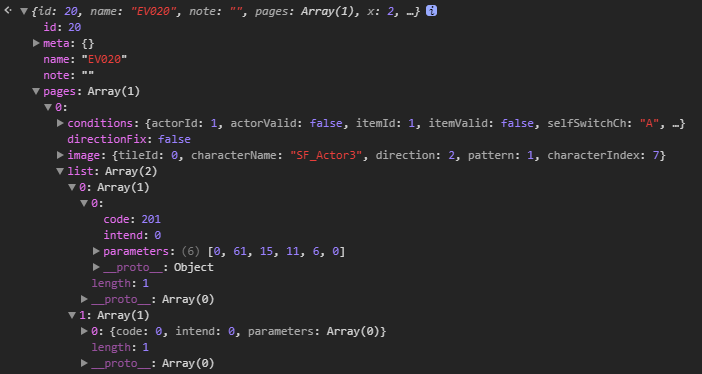This screenshot has height=374, width=702.
Task: Expand the __proto__: Object entry
Action: click(x=96, y=267)
